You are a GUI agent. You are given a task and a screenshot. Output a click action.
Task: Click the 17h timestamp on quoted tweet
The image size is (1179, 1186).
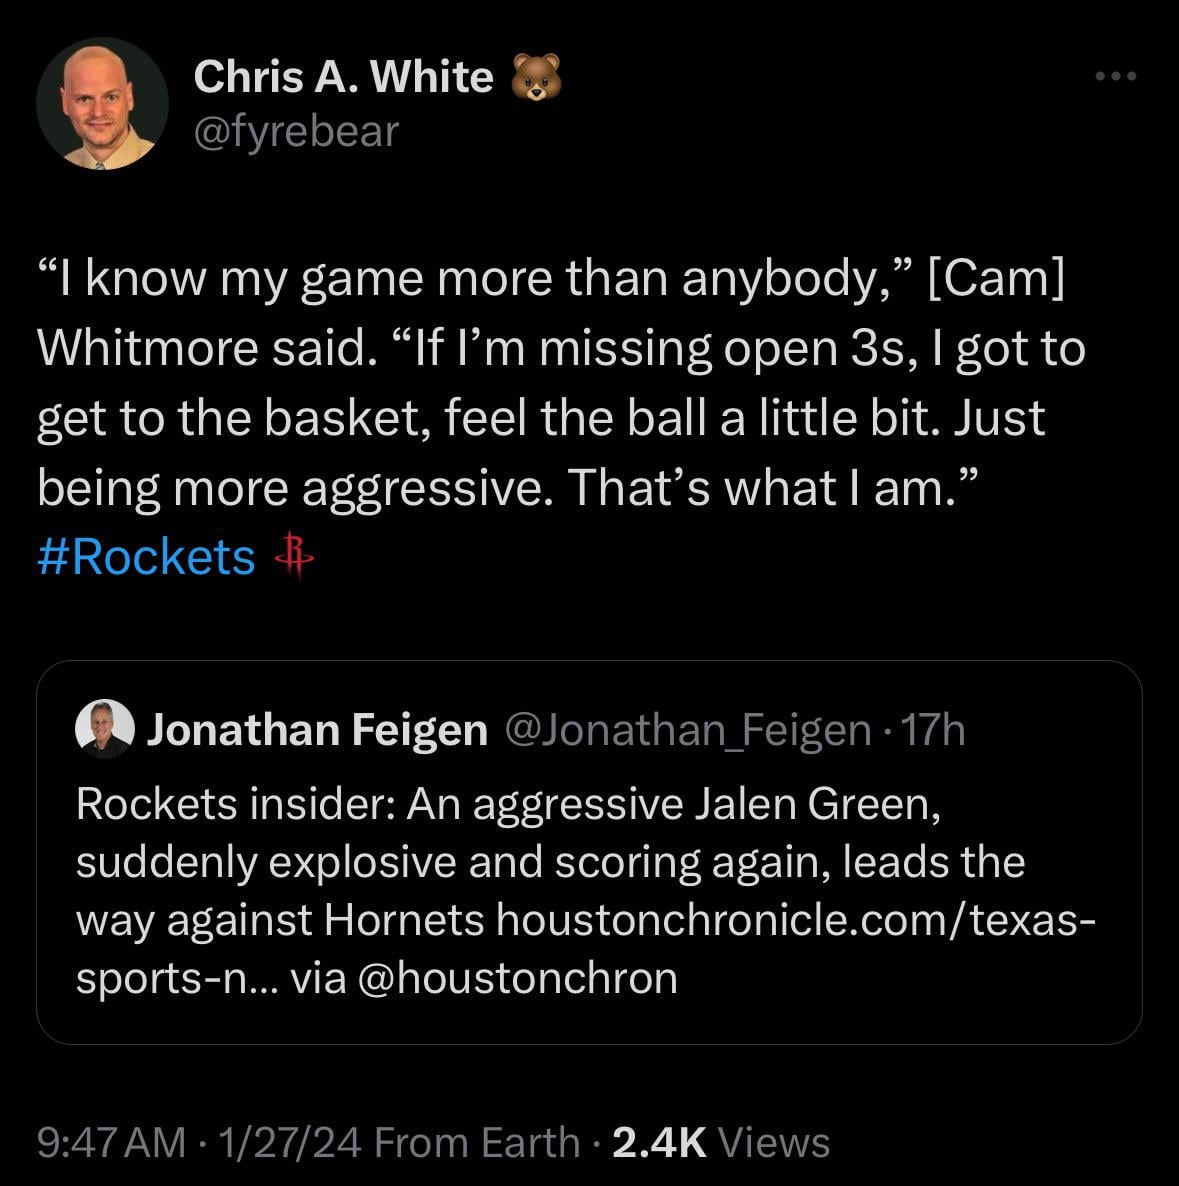tap(933, 730)
